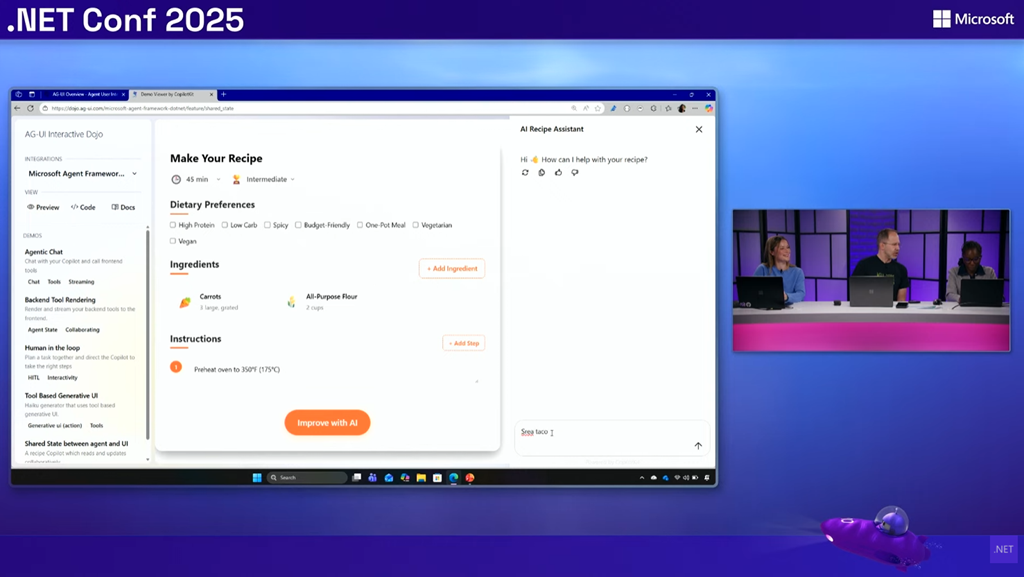Screen dimensions: 1024x577
Task: Switch to AG-UI Overview browser tab
Action: (86, 94)
